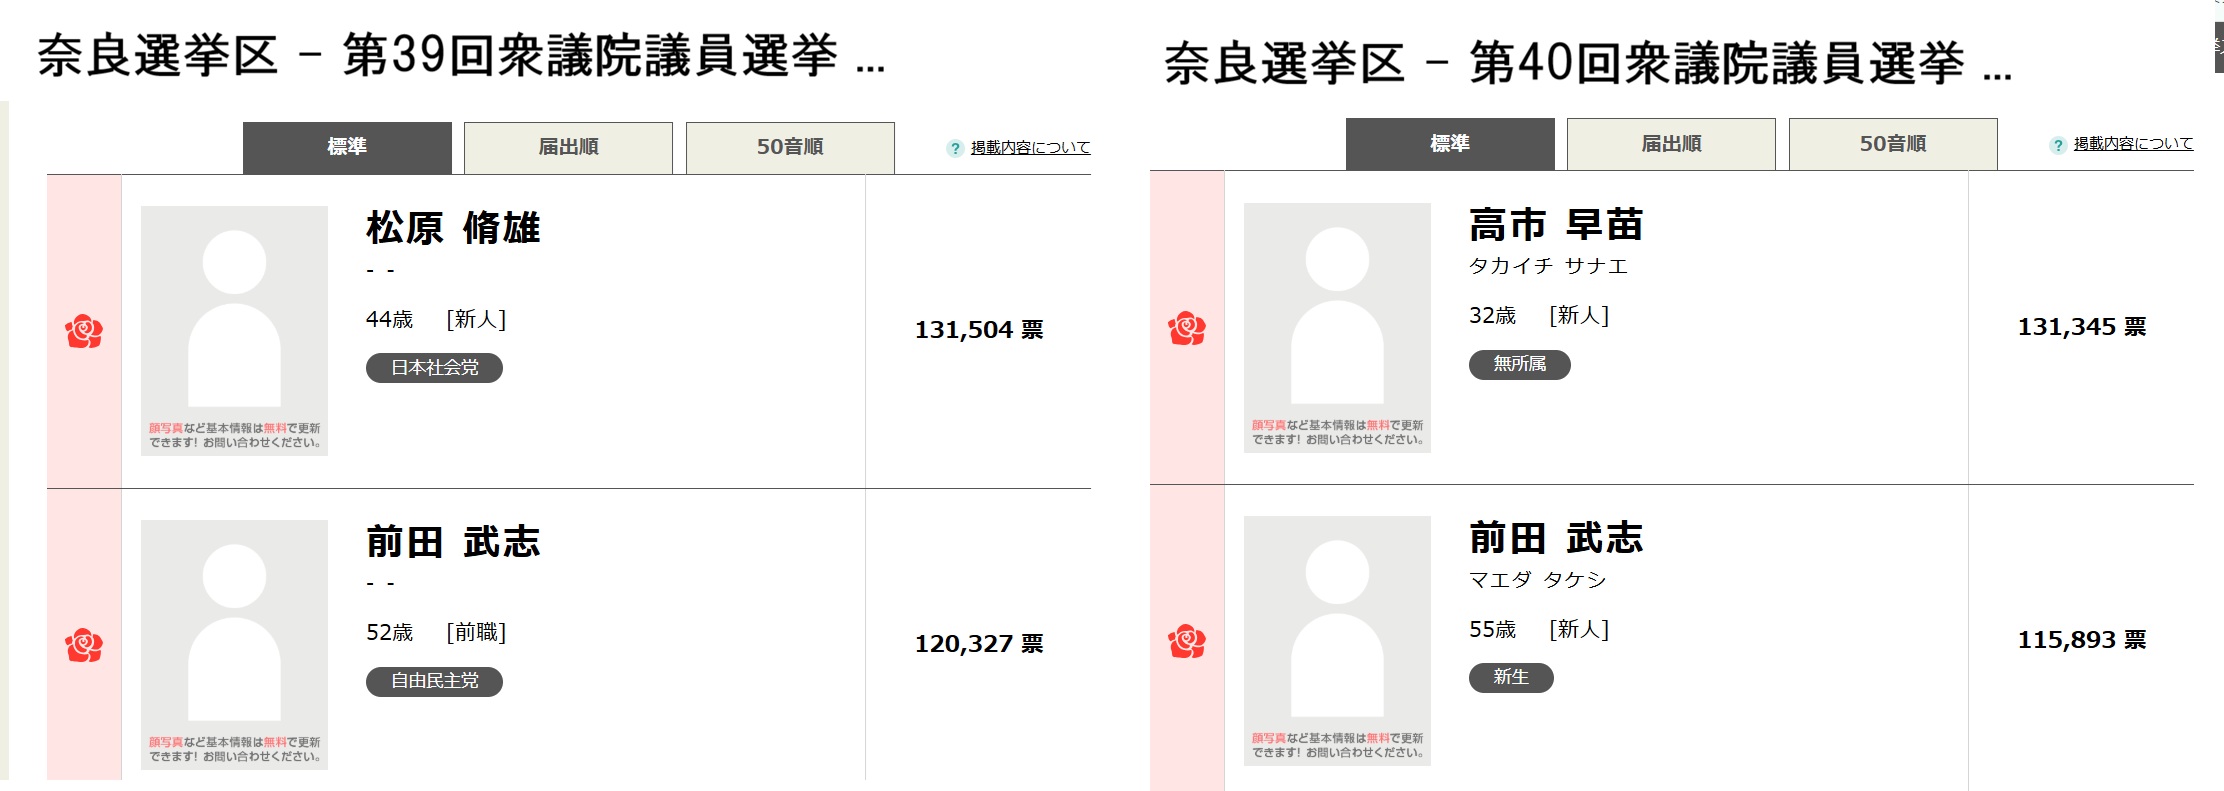
Task: Click the rose icon next to 高市 早苗
Action: point(1187,328)
